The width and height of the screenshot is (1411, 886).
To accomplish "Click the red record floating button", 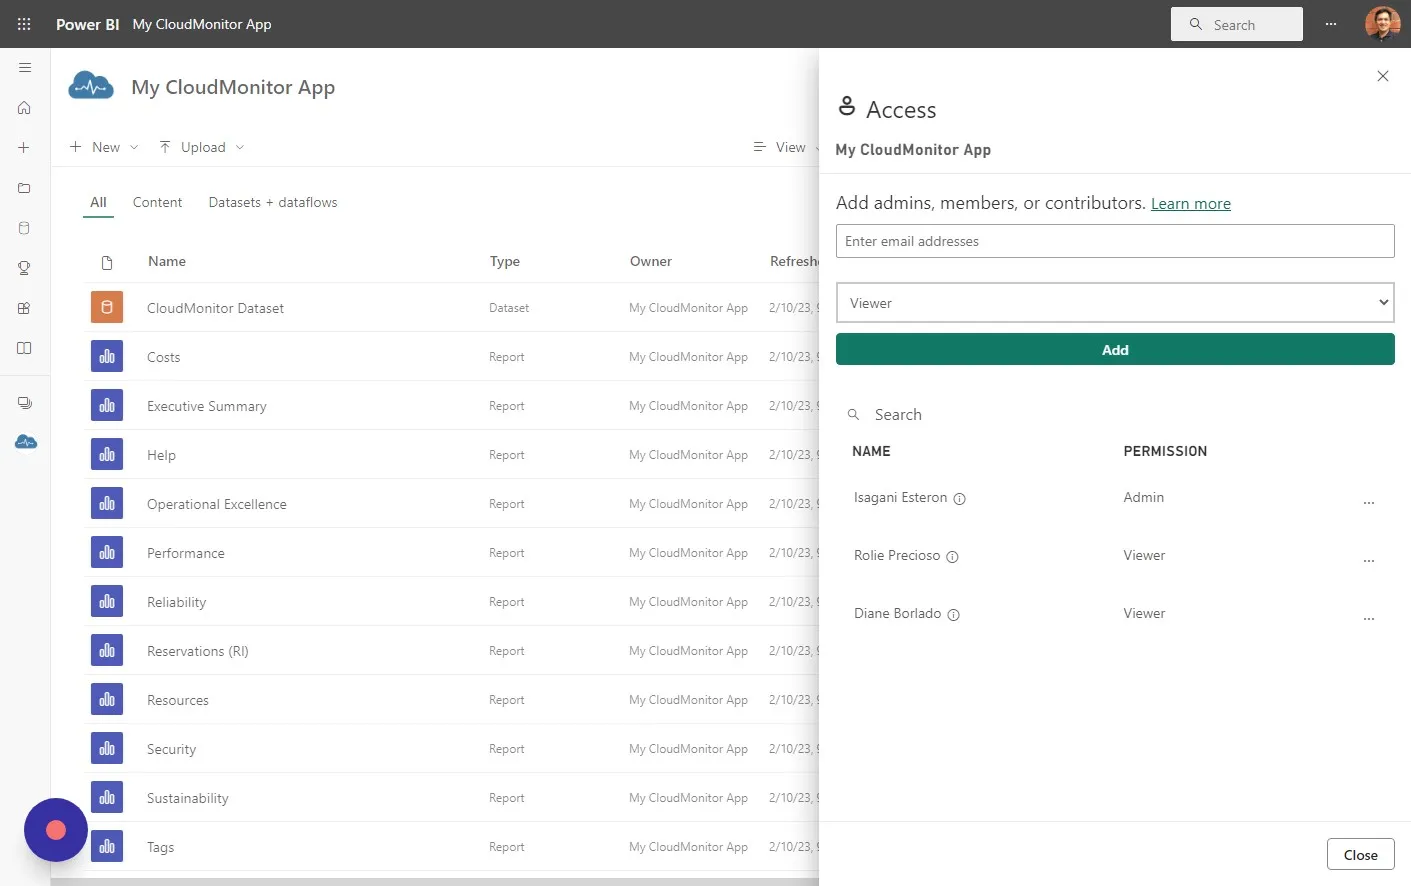I will [56, 830].
